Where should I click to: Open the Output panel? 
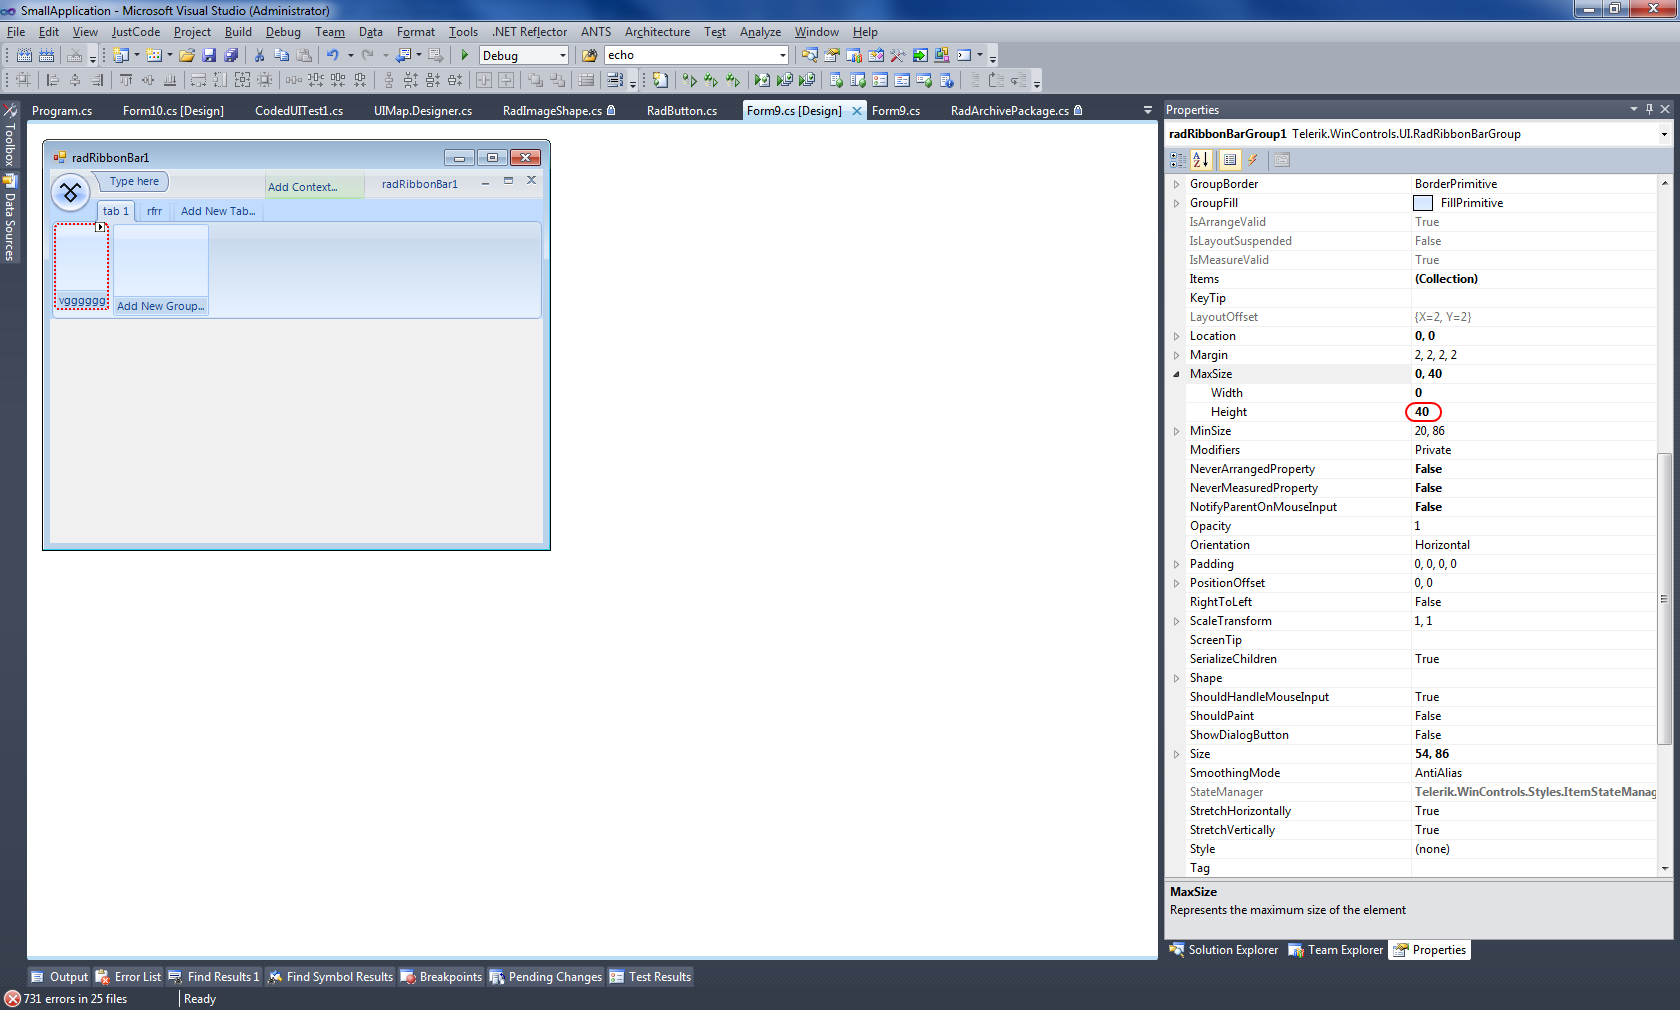coord(60,977)
